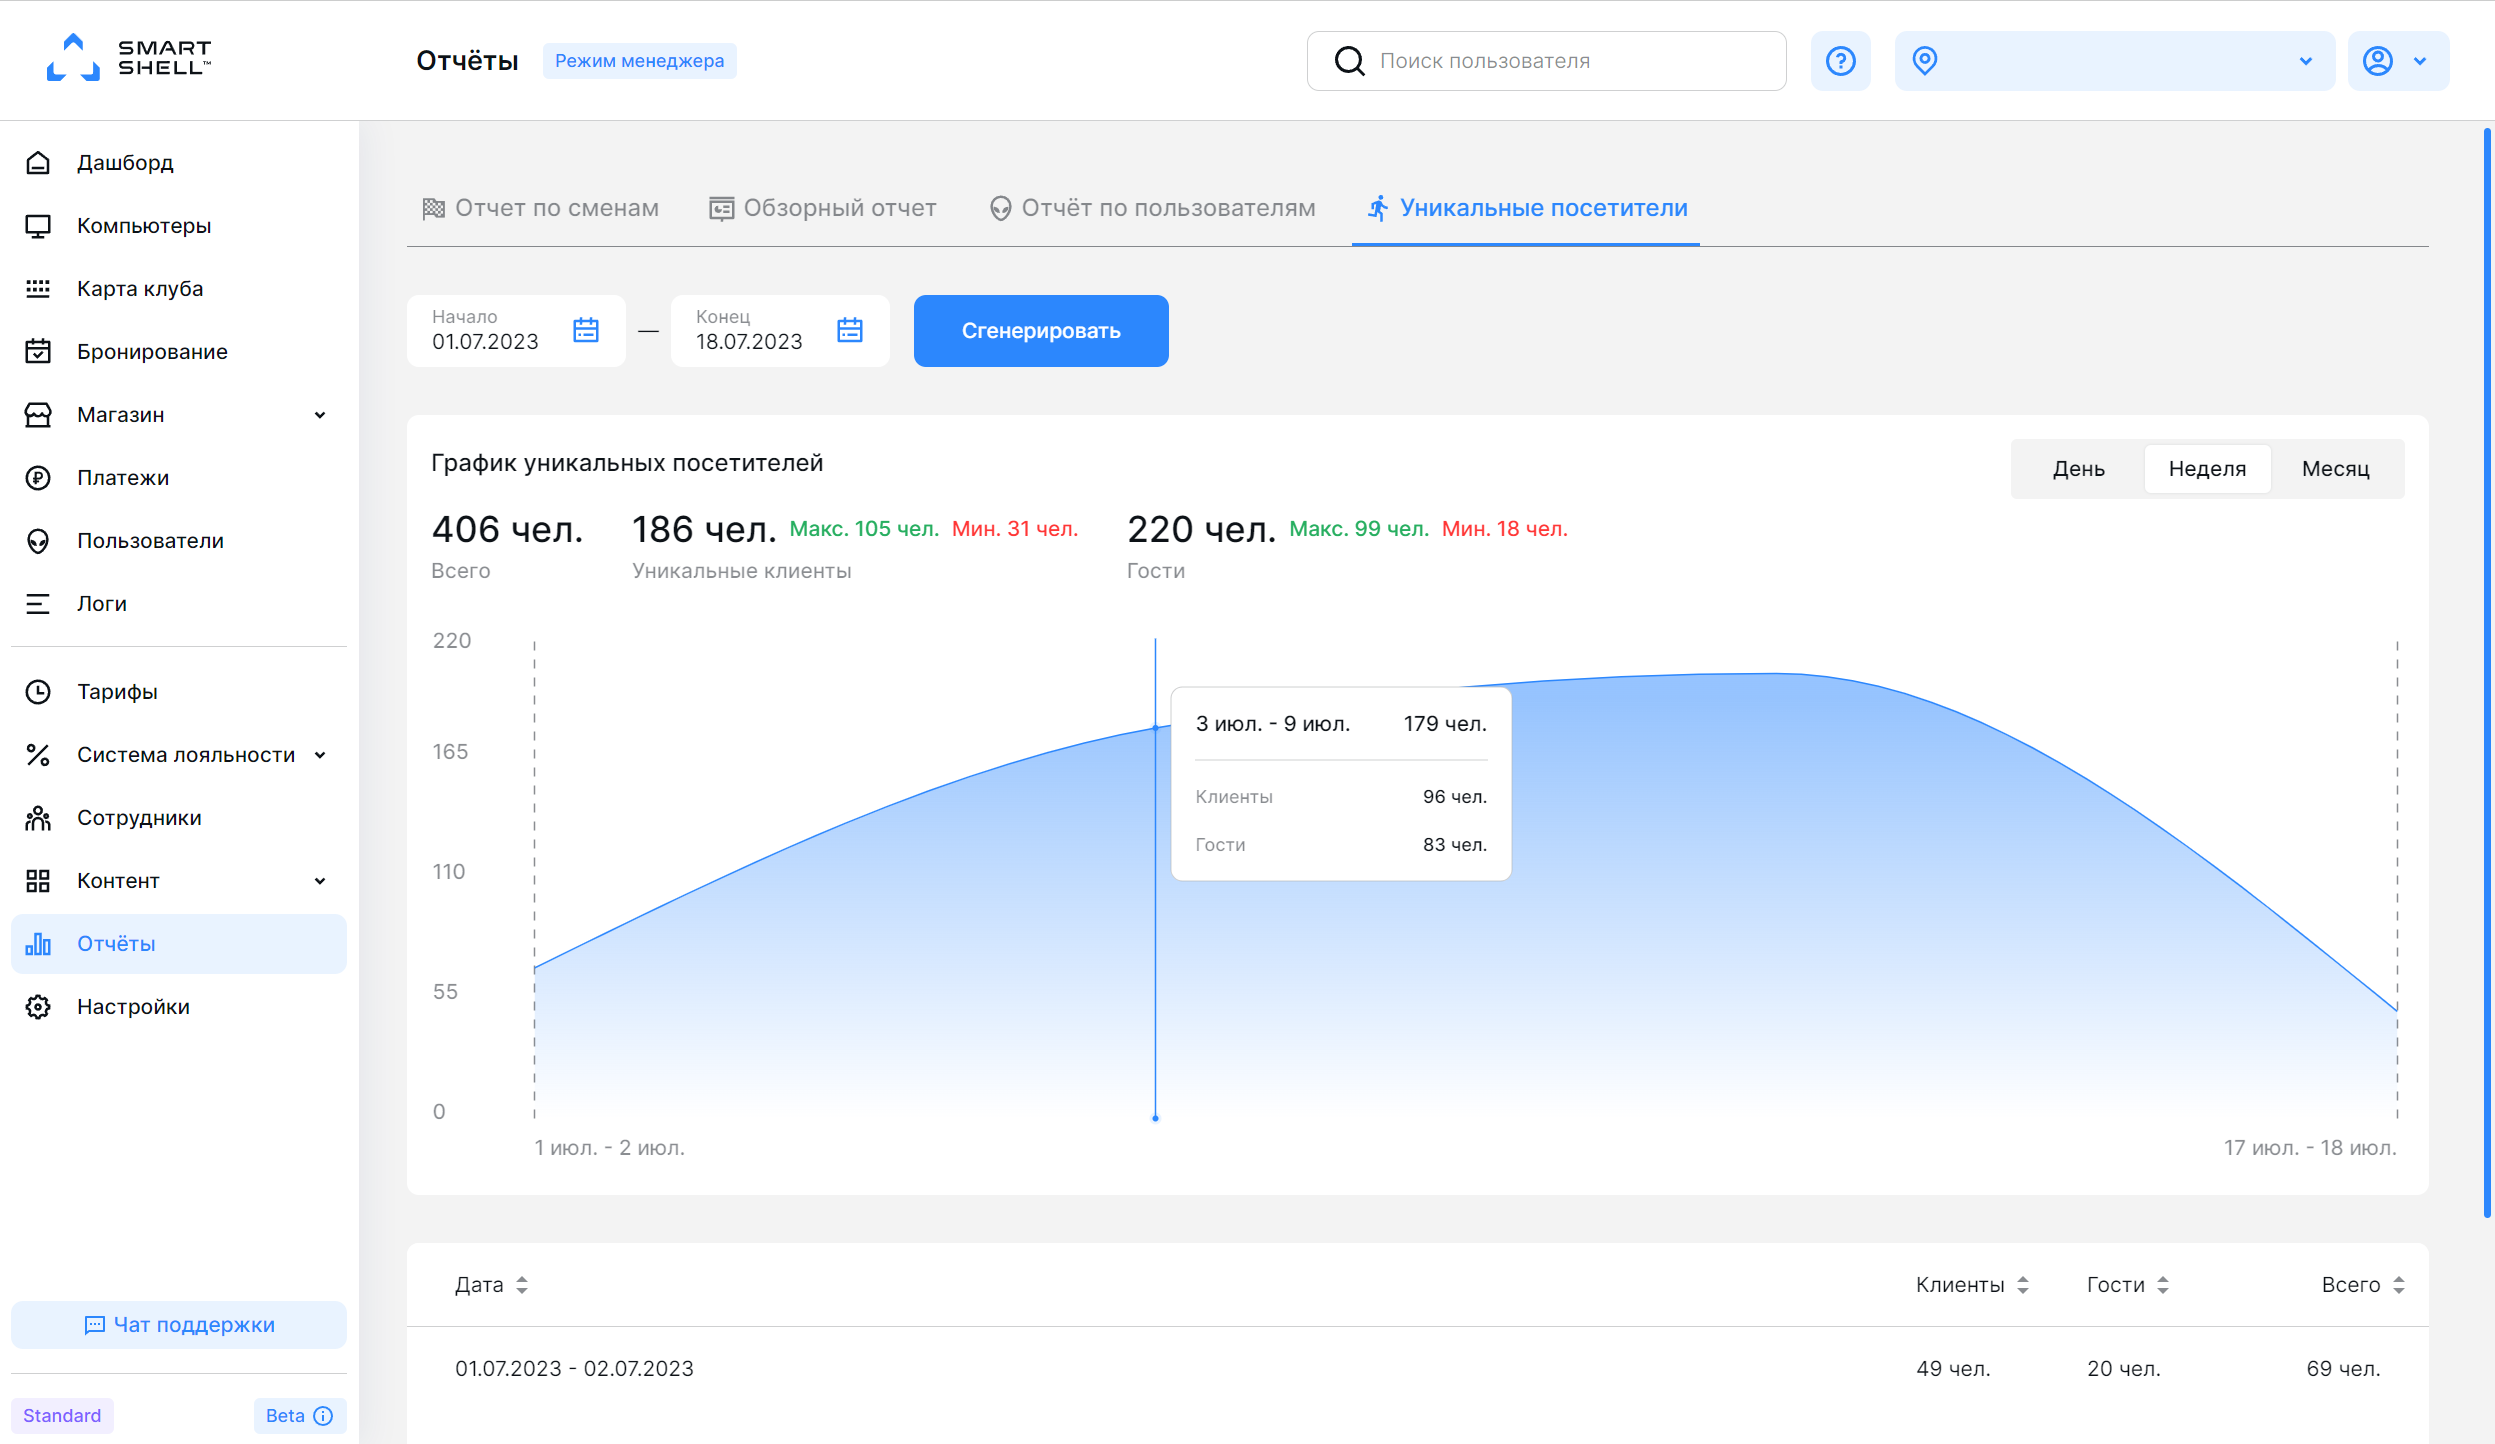Switch chart to Месяц view
This screenshot has width=2495, height=1444.
coord(2336,469)
